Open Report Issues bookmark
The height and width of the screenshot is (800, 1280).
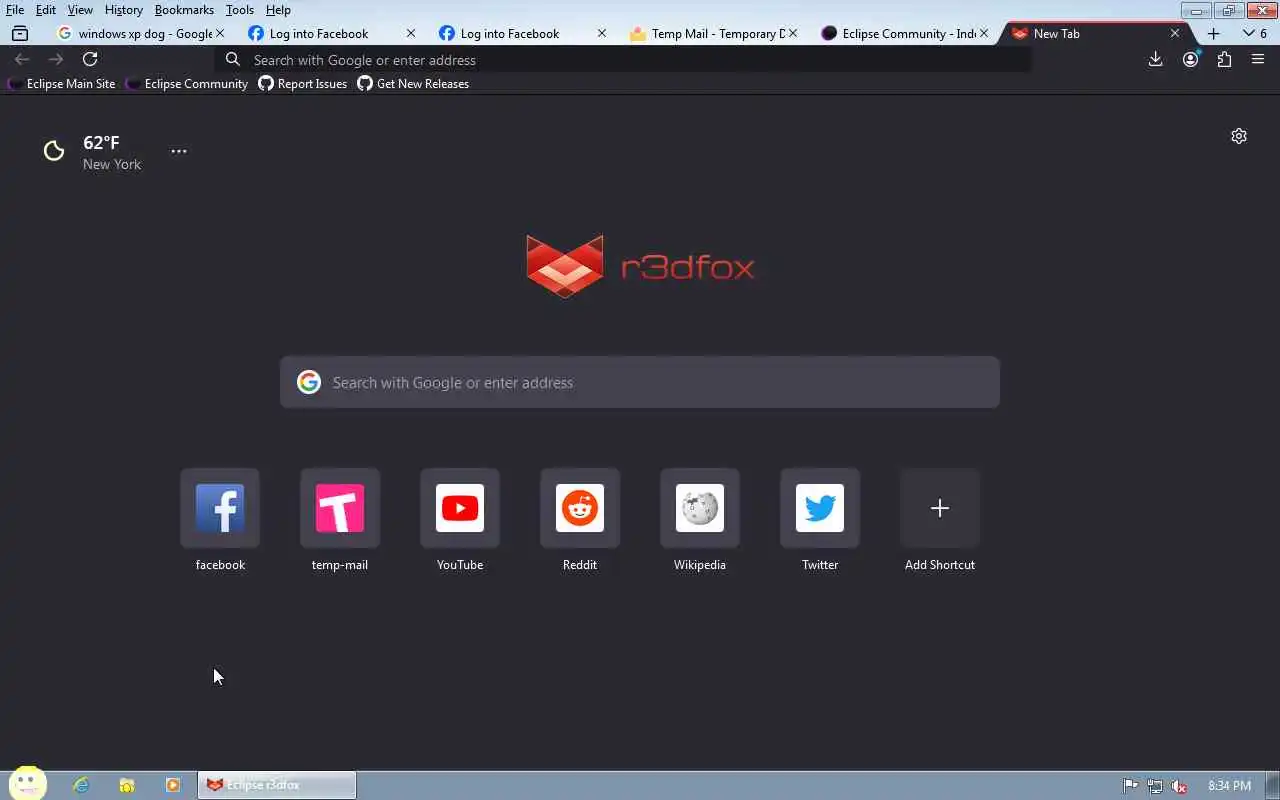click(302, 84)
